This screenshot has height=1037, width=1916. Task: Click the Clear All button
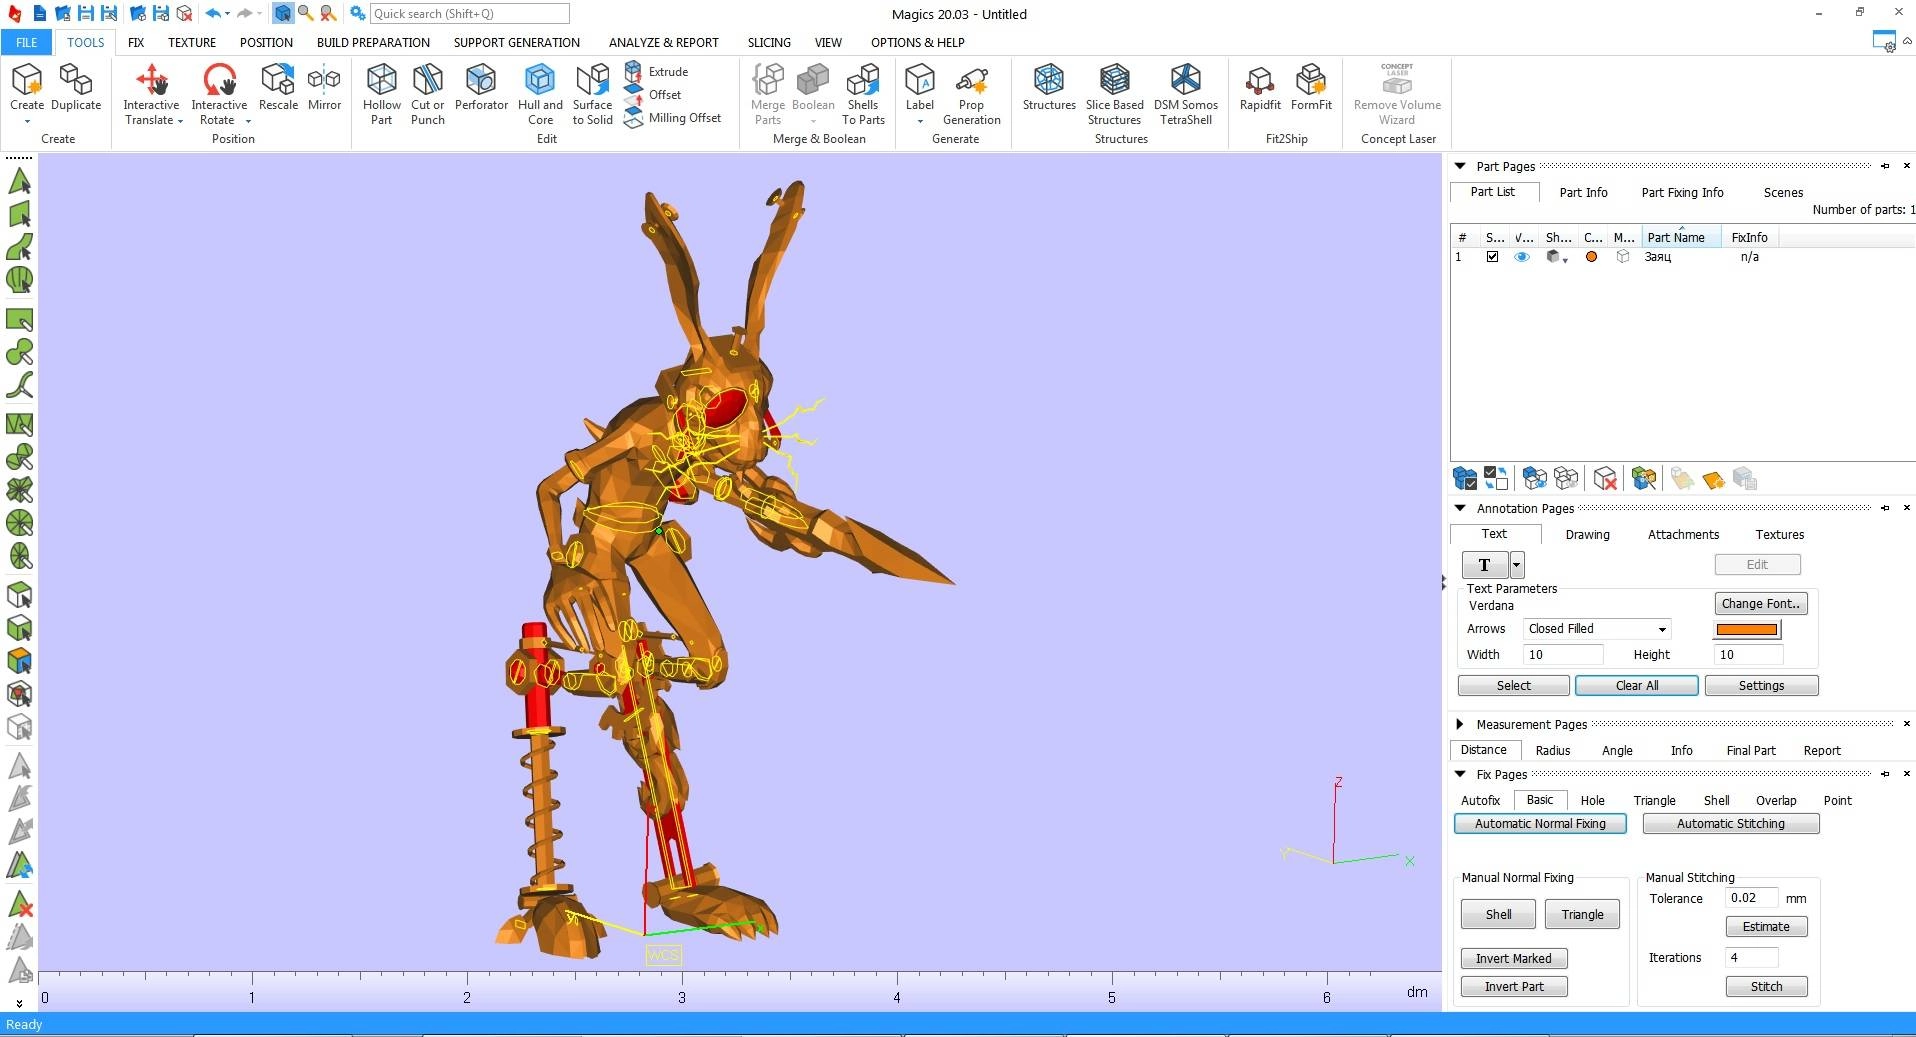point(1636,686)
